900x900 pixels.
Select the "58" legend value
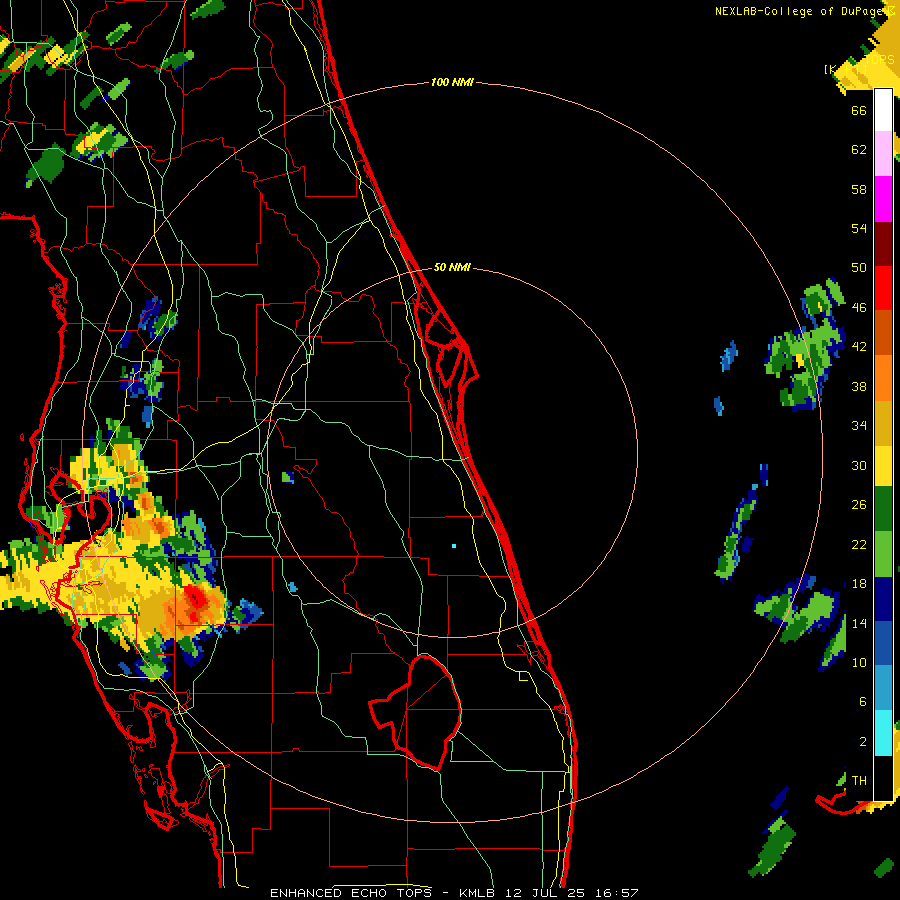859,189
